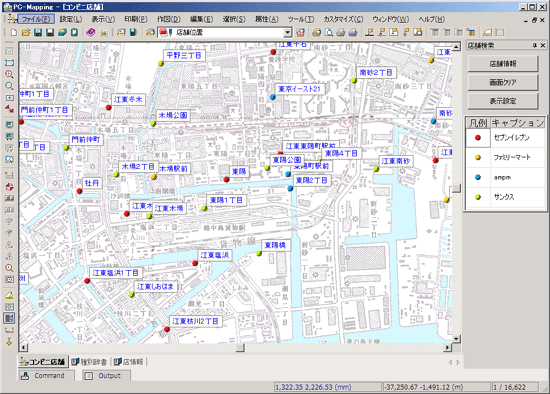550x394 pixels.
Task: Click the red-white lifebuoy icon in sidebar
Action: point(9,187)
